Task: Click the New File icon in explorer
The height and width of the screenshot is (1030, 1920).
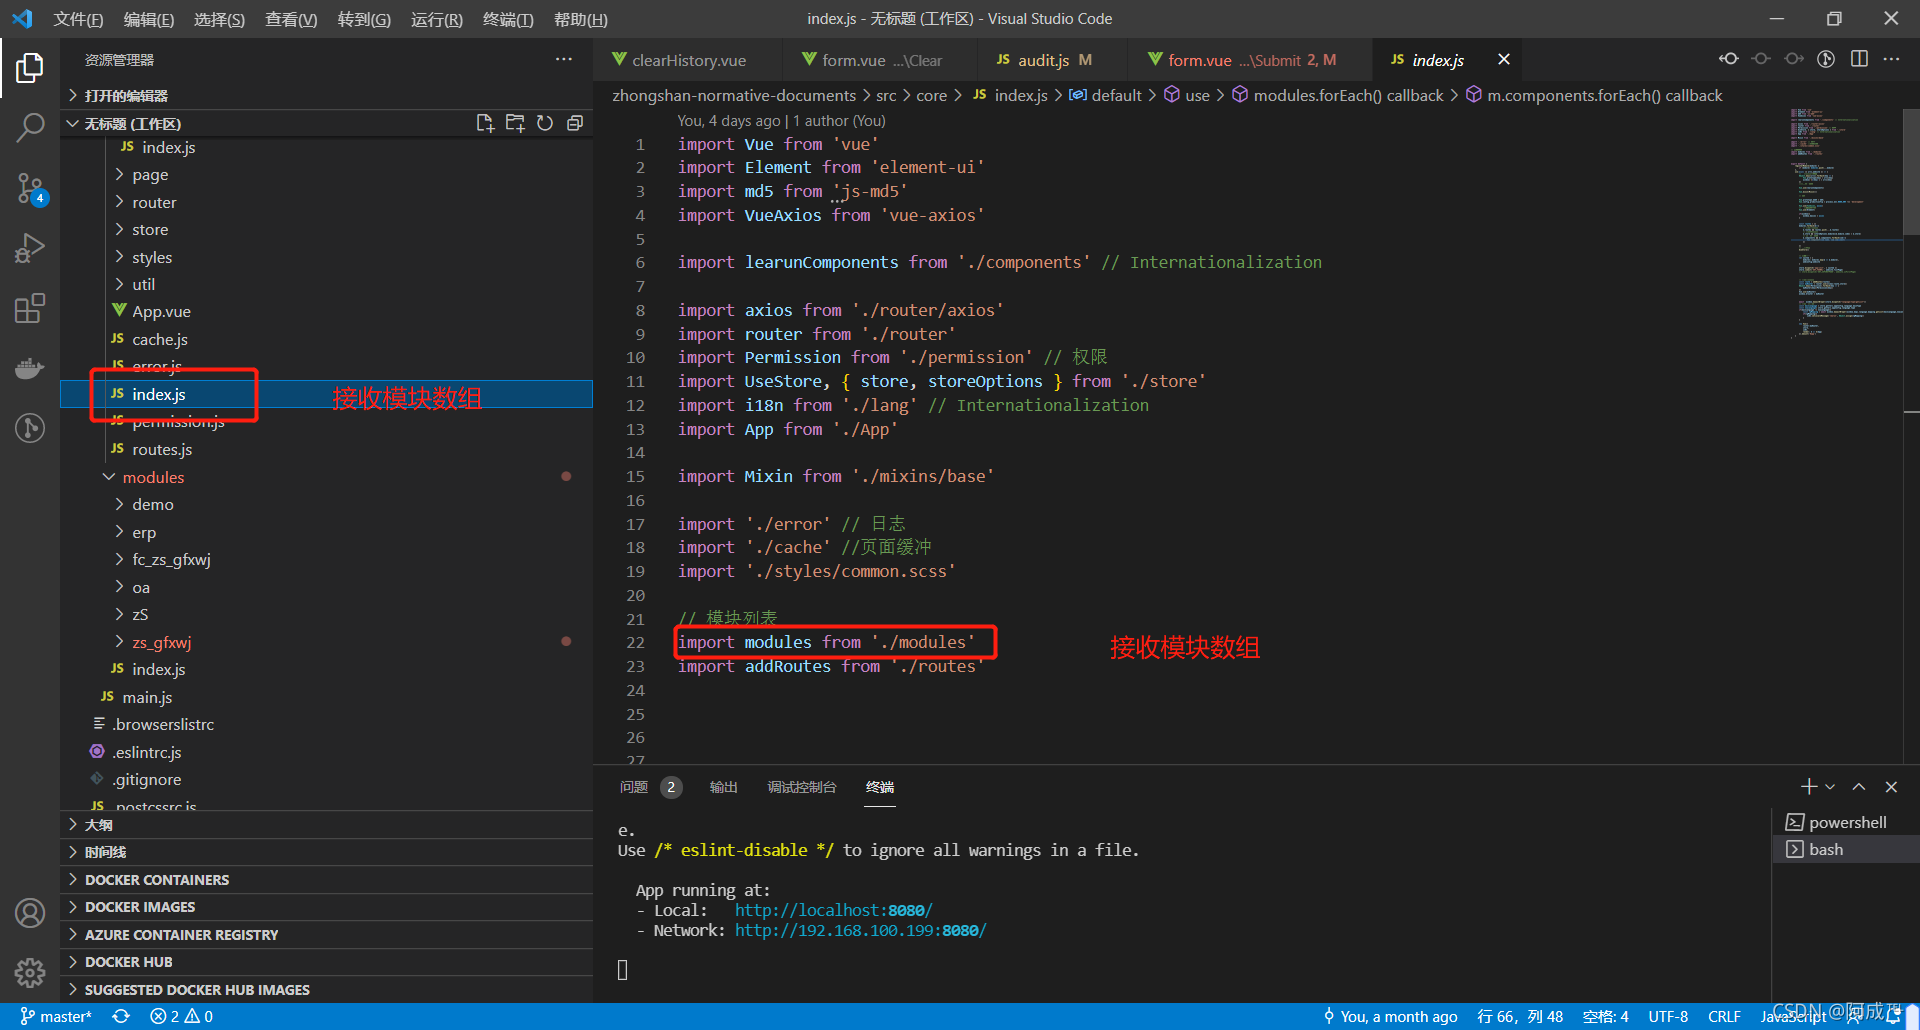Action: [485, 123]
